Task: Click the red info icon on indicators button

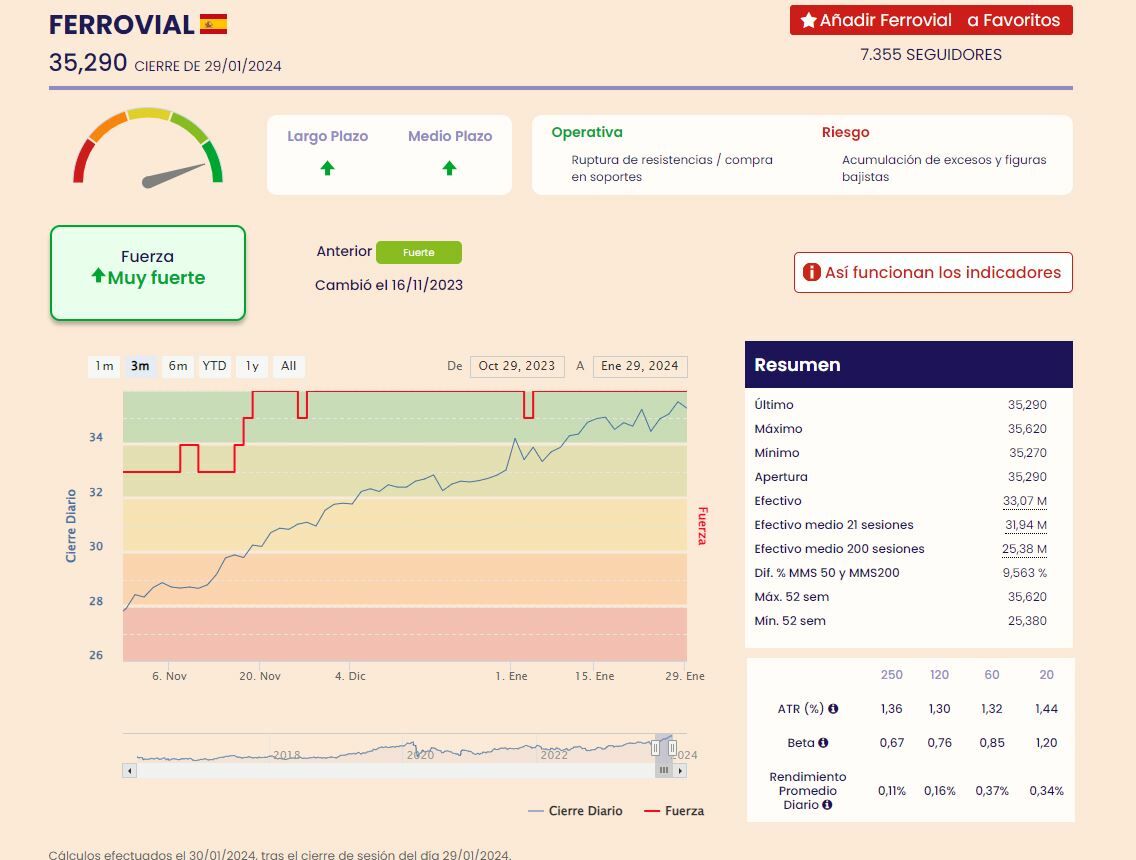Action: tap(811, 272)
